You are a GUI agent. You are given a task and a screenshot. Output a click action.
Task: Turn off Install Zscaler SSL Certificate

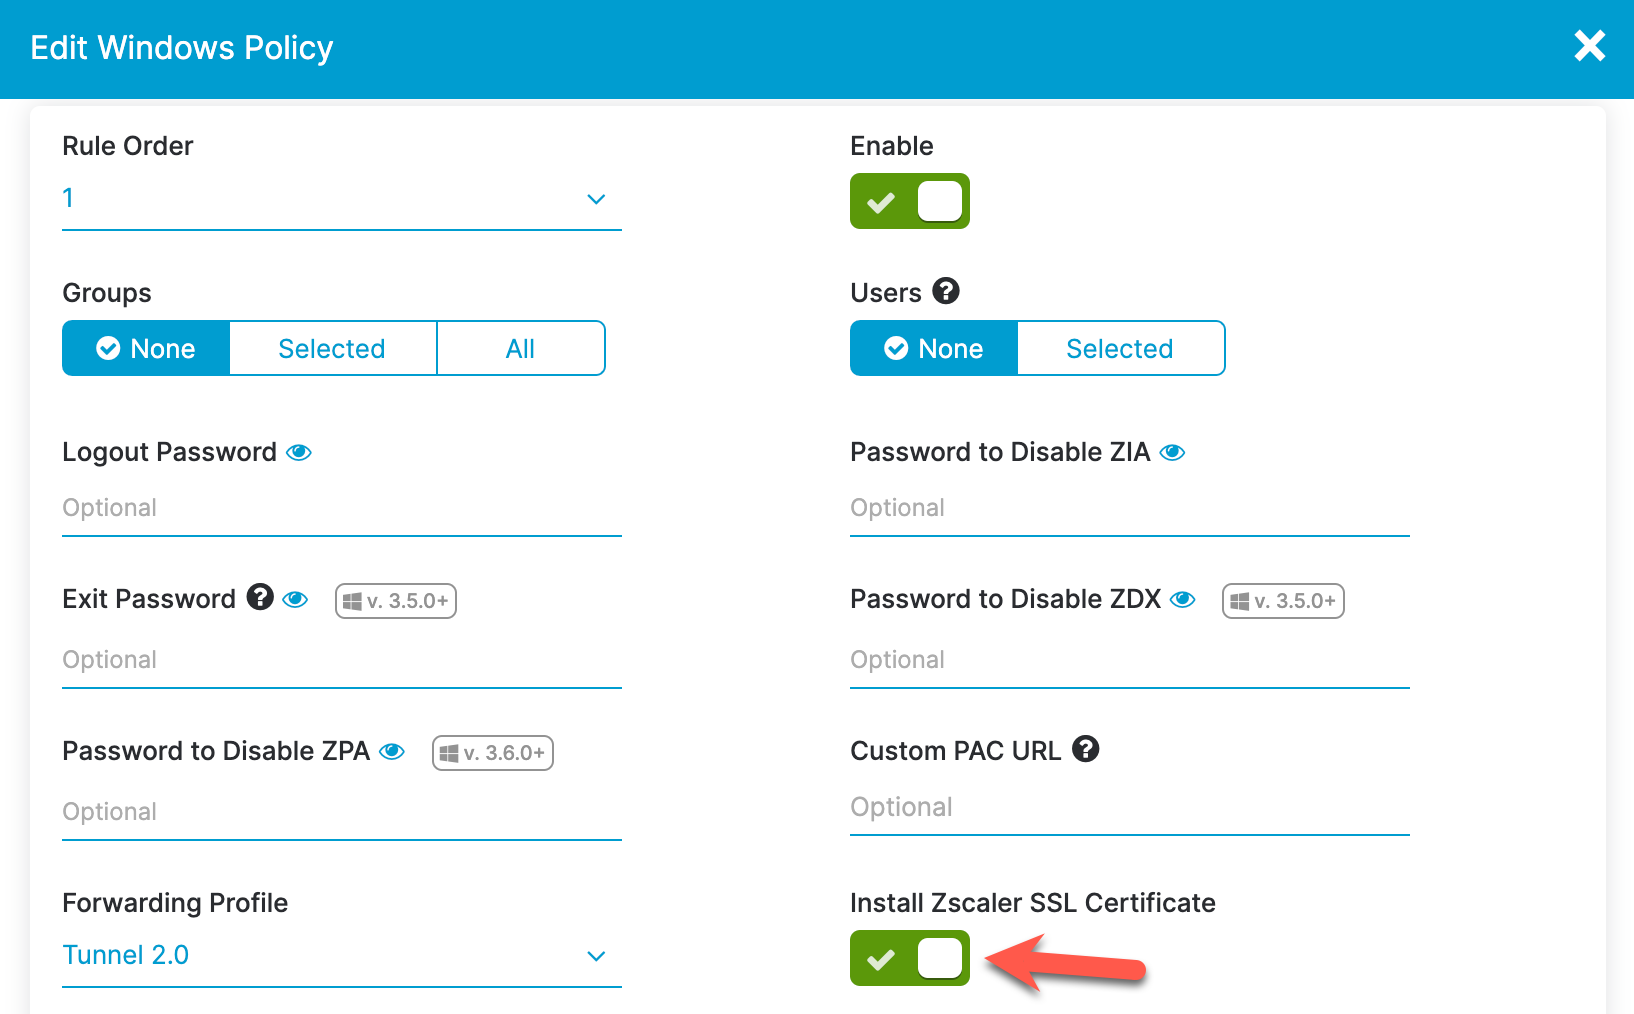pos(909,958)
